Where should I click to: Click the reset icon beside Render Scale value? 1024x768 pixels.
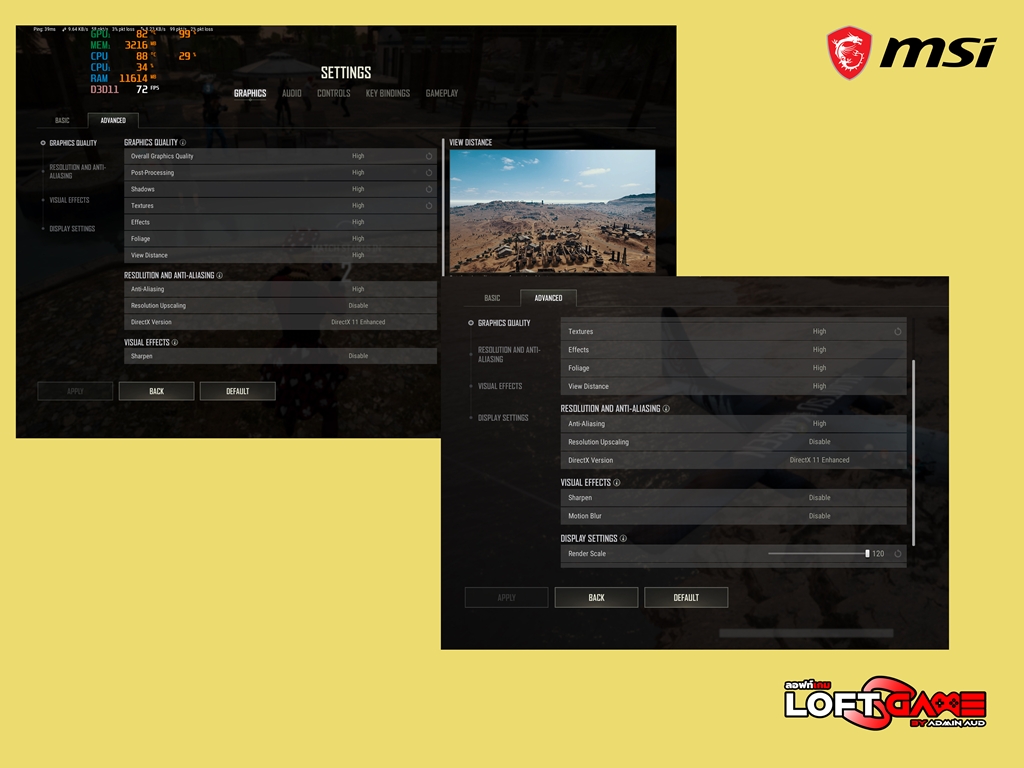(898, 554)
